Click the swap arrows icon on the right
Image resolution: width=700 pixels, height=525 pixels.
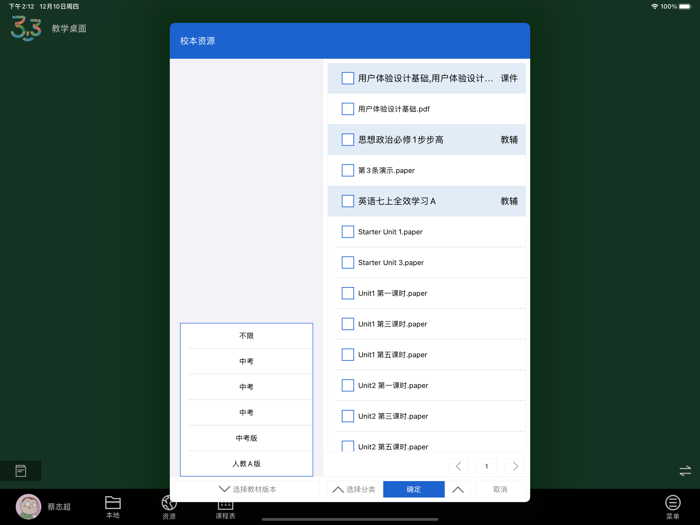685,471
